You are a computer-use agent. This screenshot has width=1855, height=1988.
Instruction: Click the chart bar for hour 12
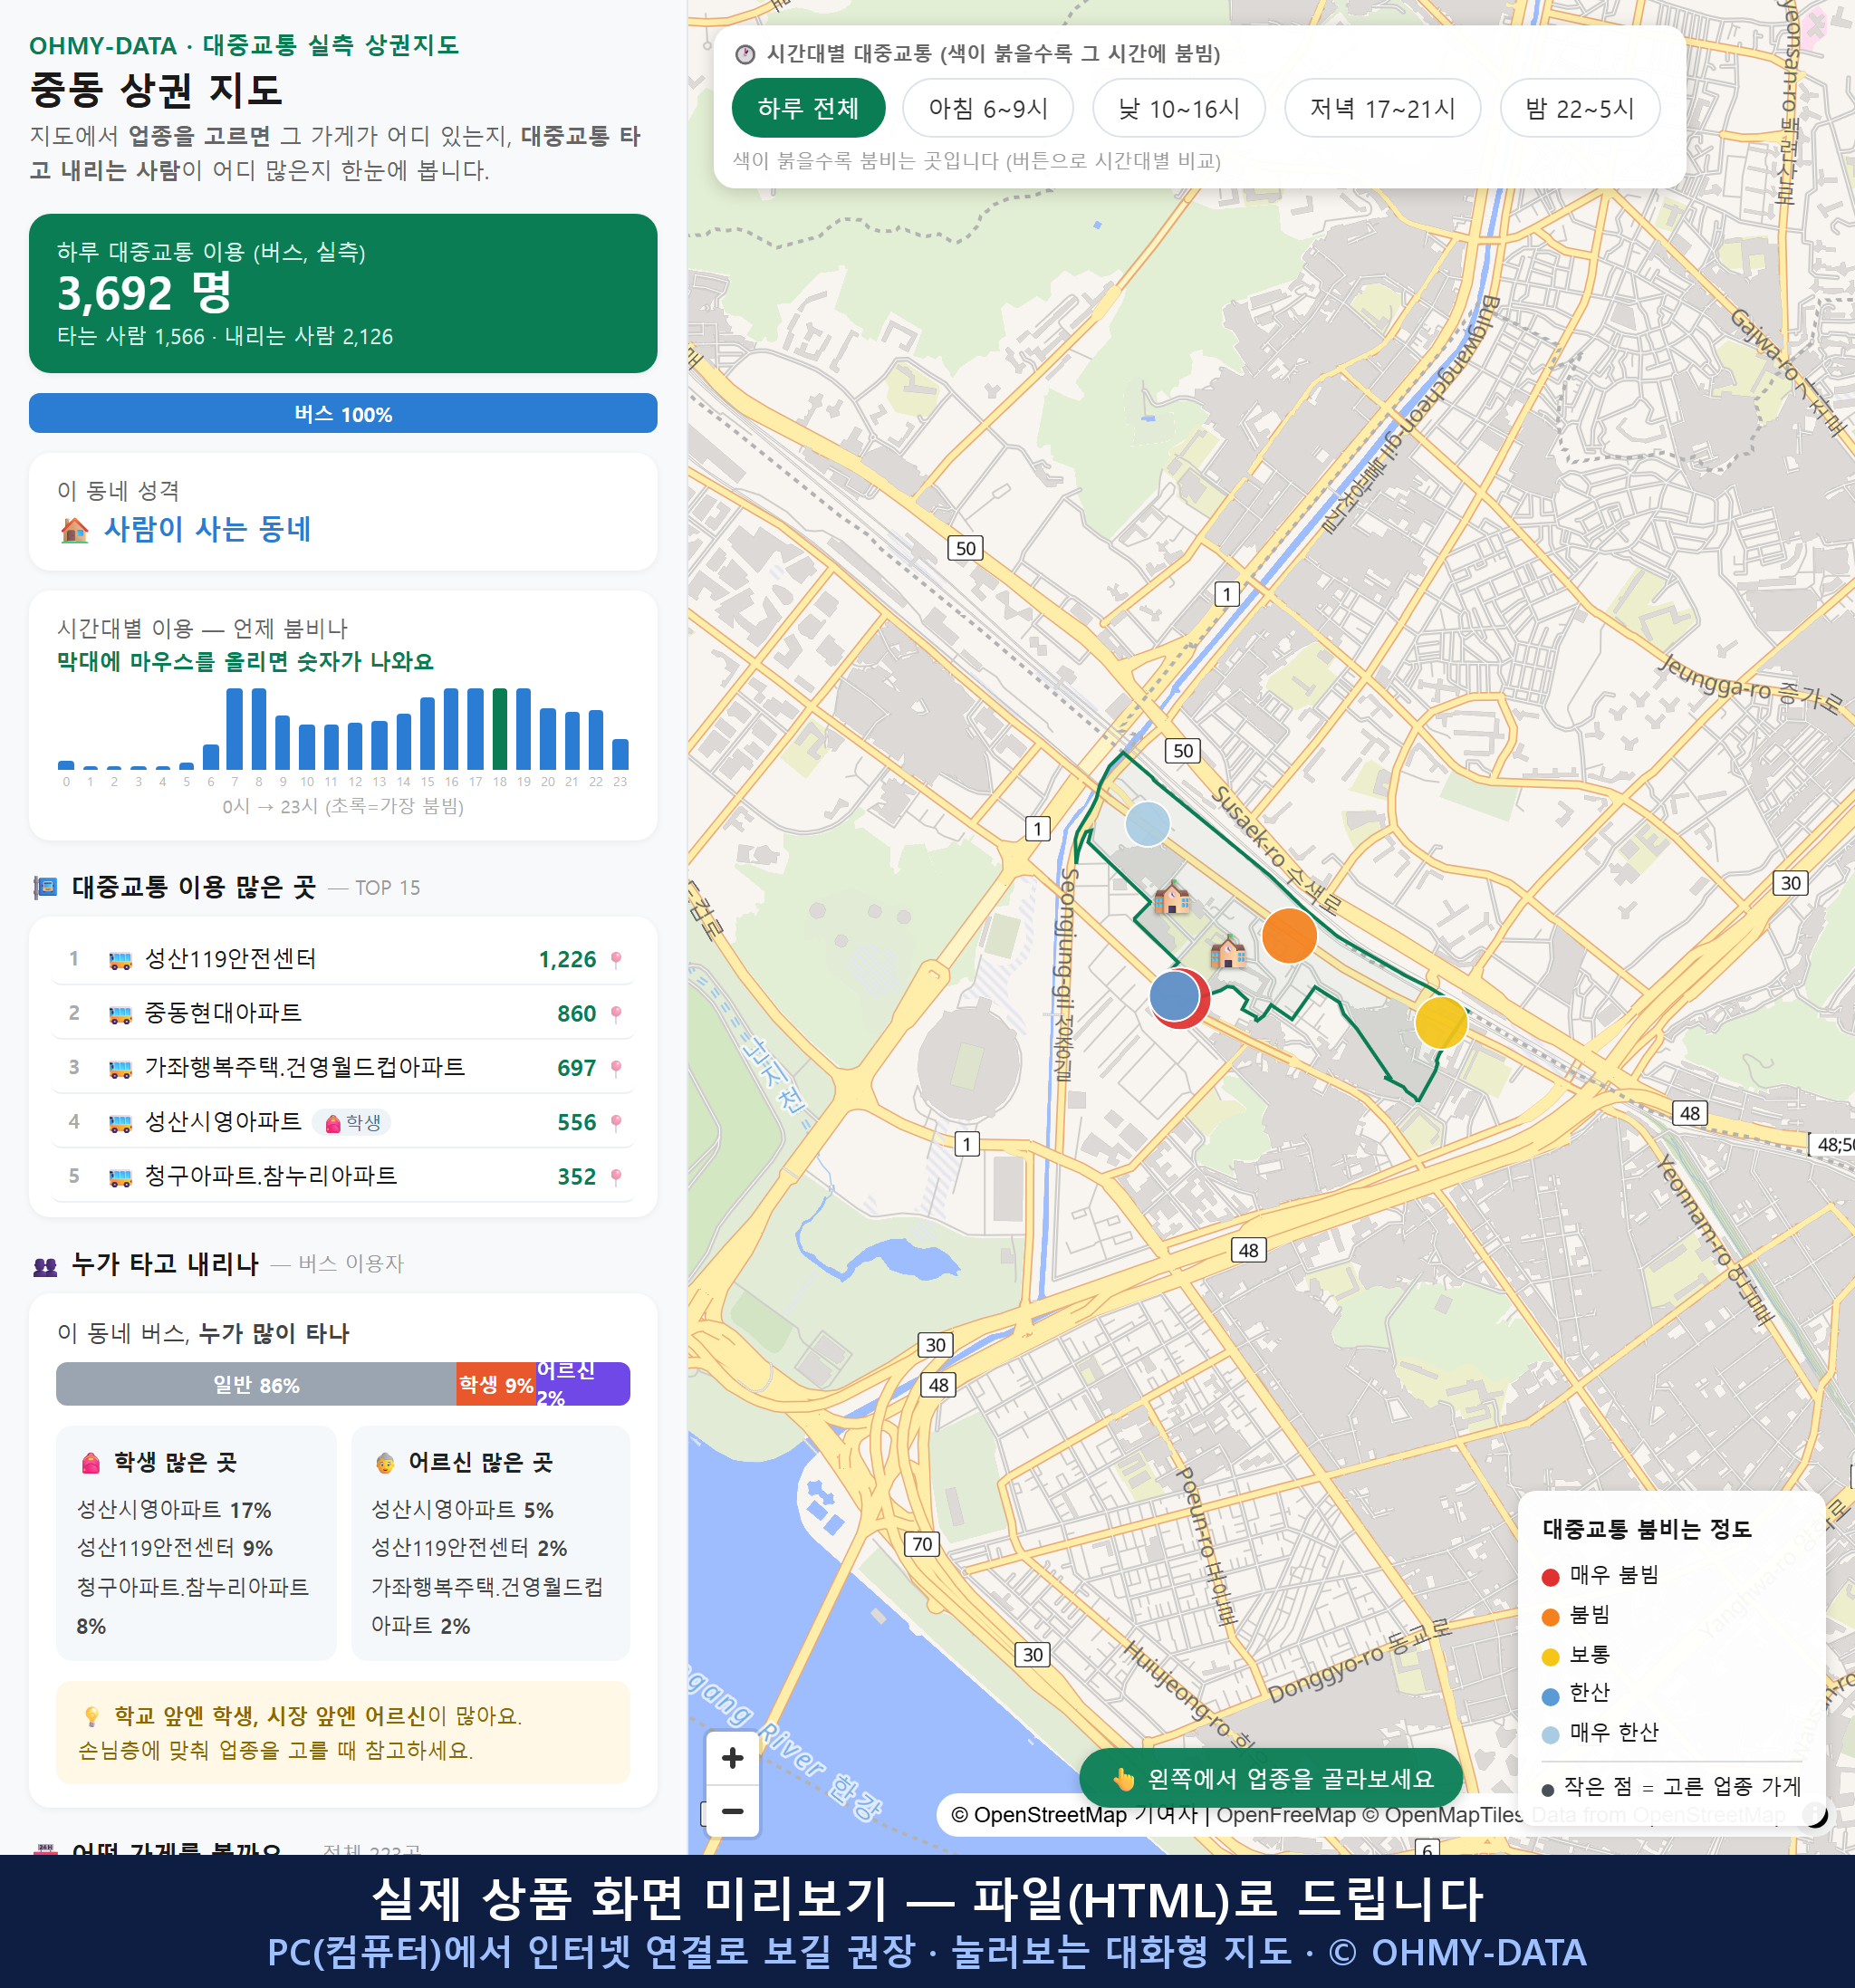tap(355, 746)
